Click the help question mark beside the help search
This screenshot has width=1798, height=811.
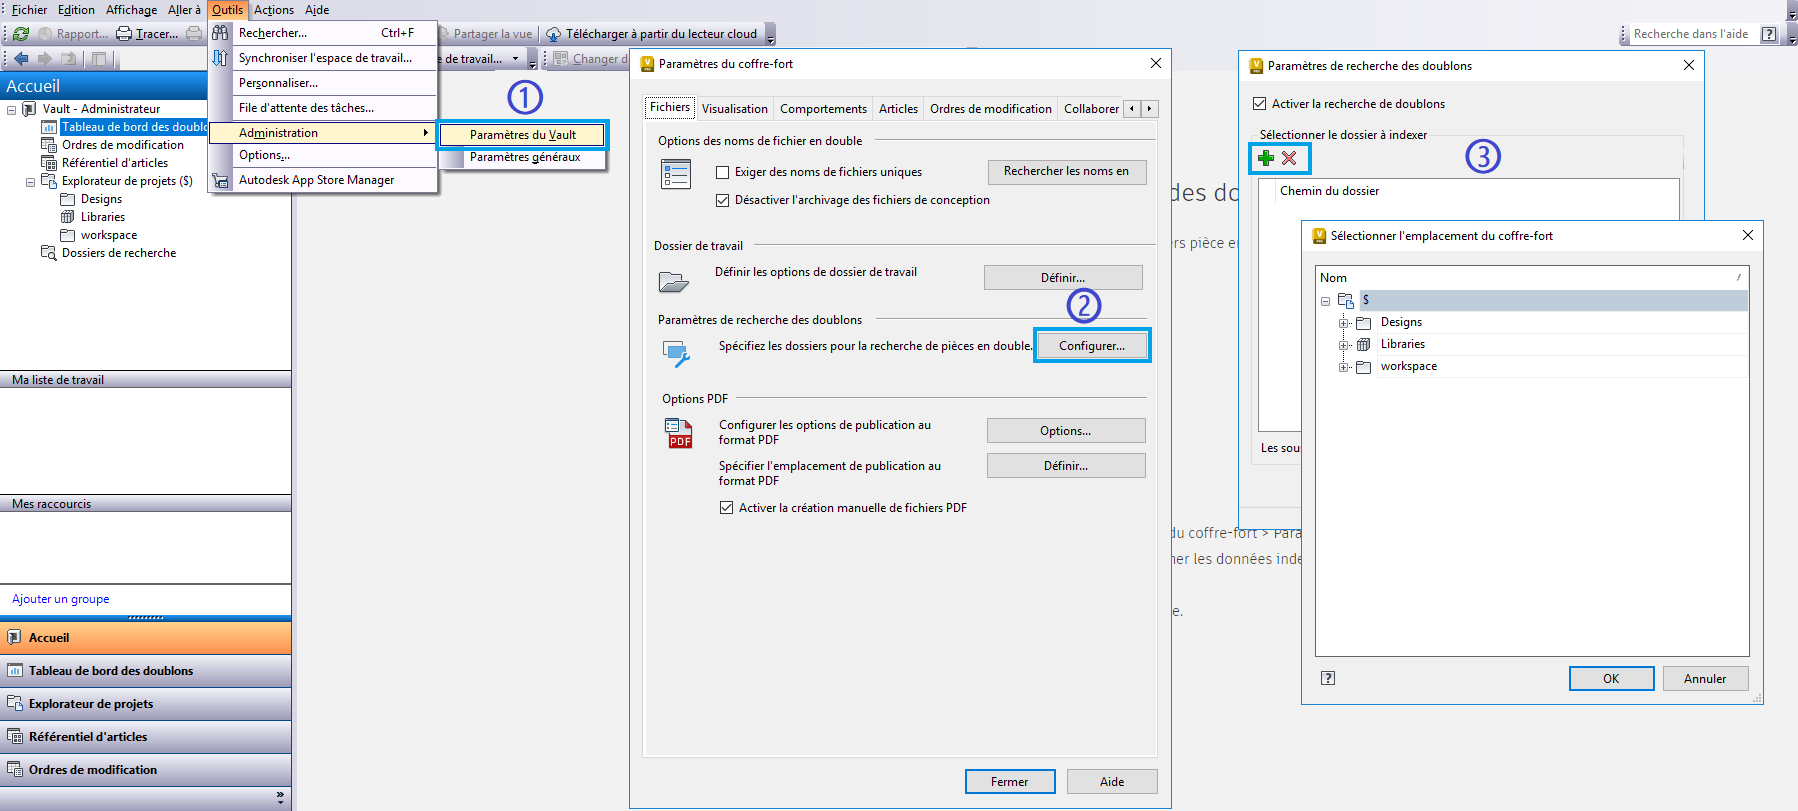pos(1769,34)
